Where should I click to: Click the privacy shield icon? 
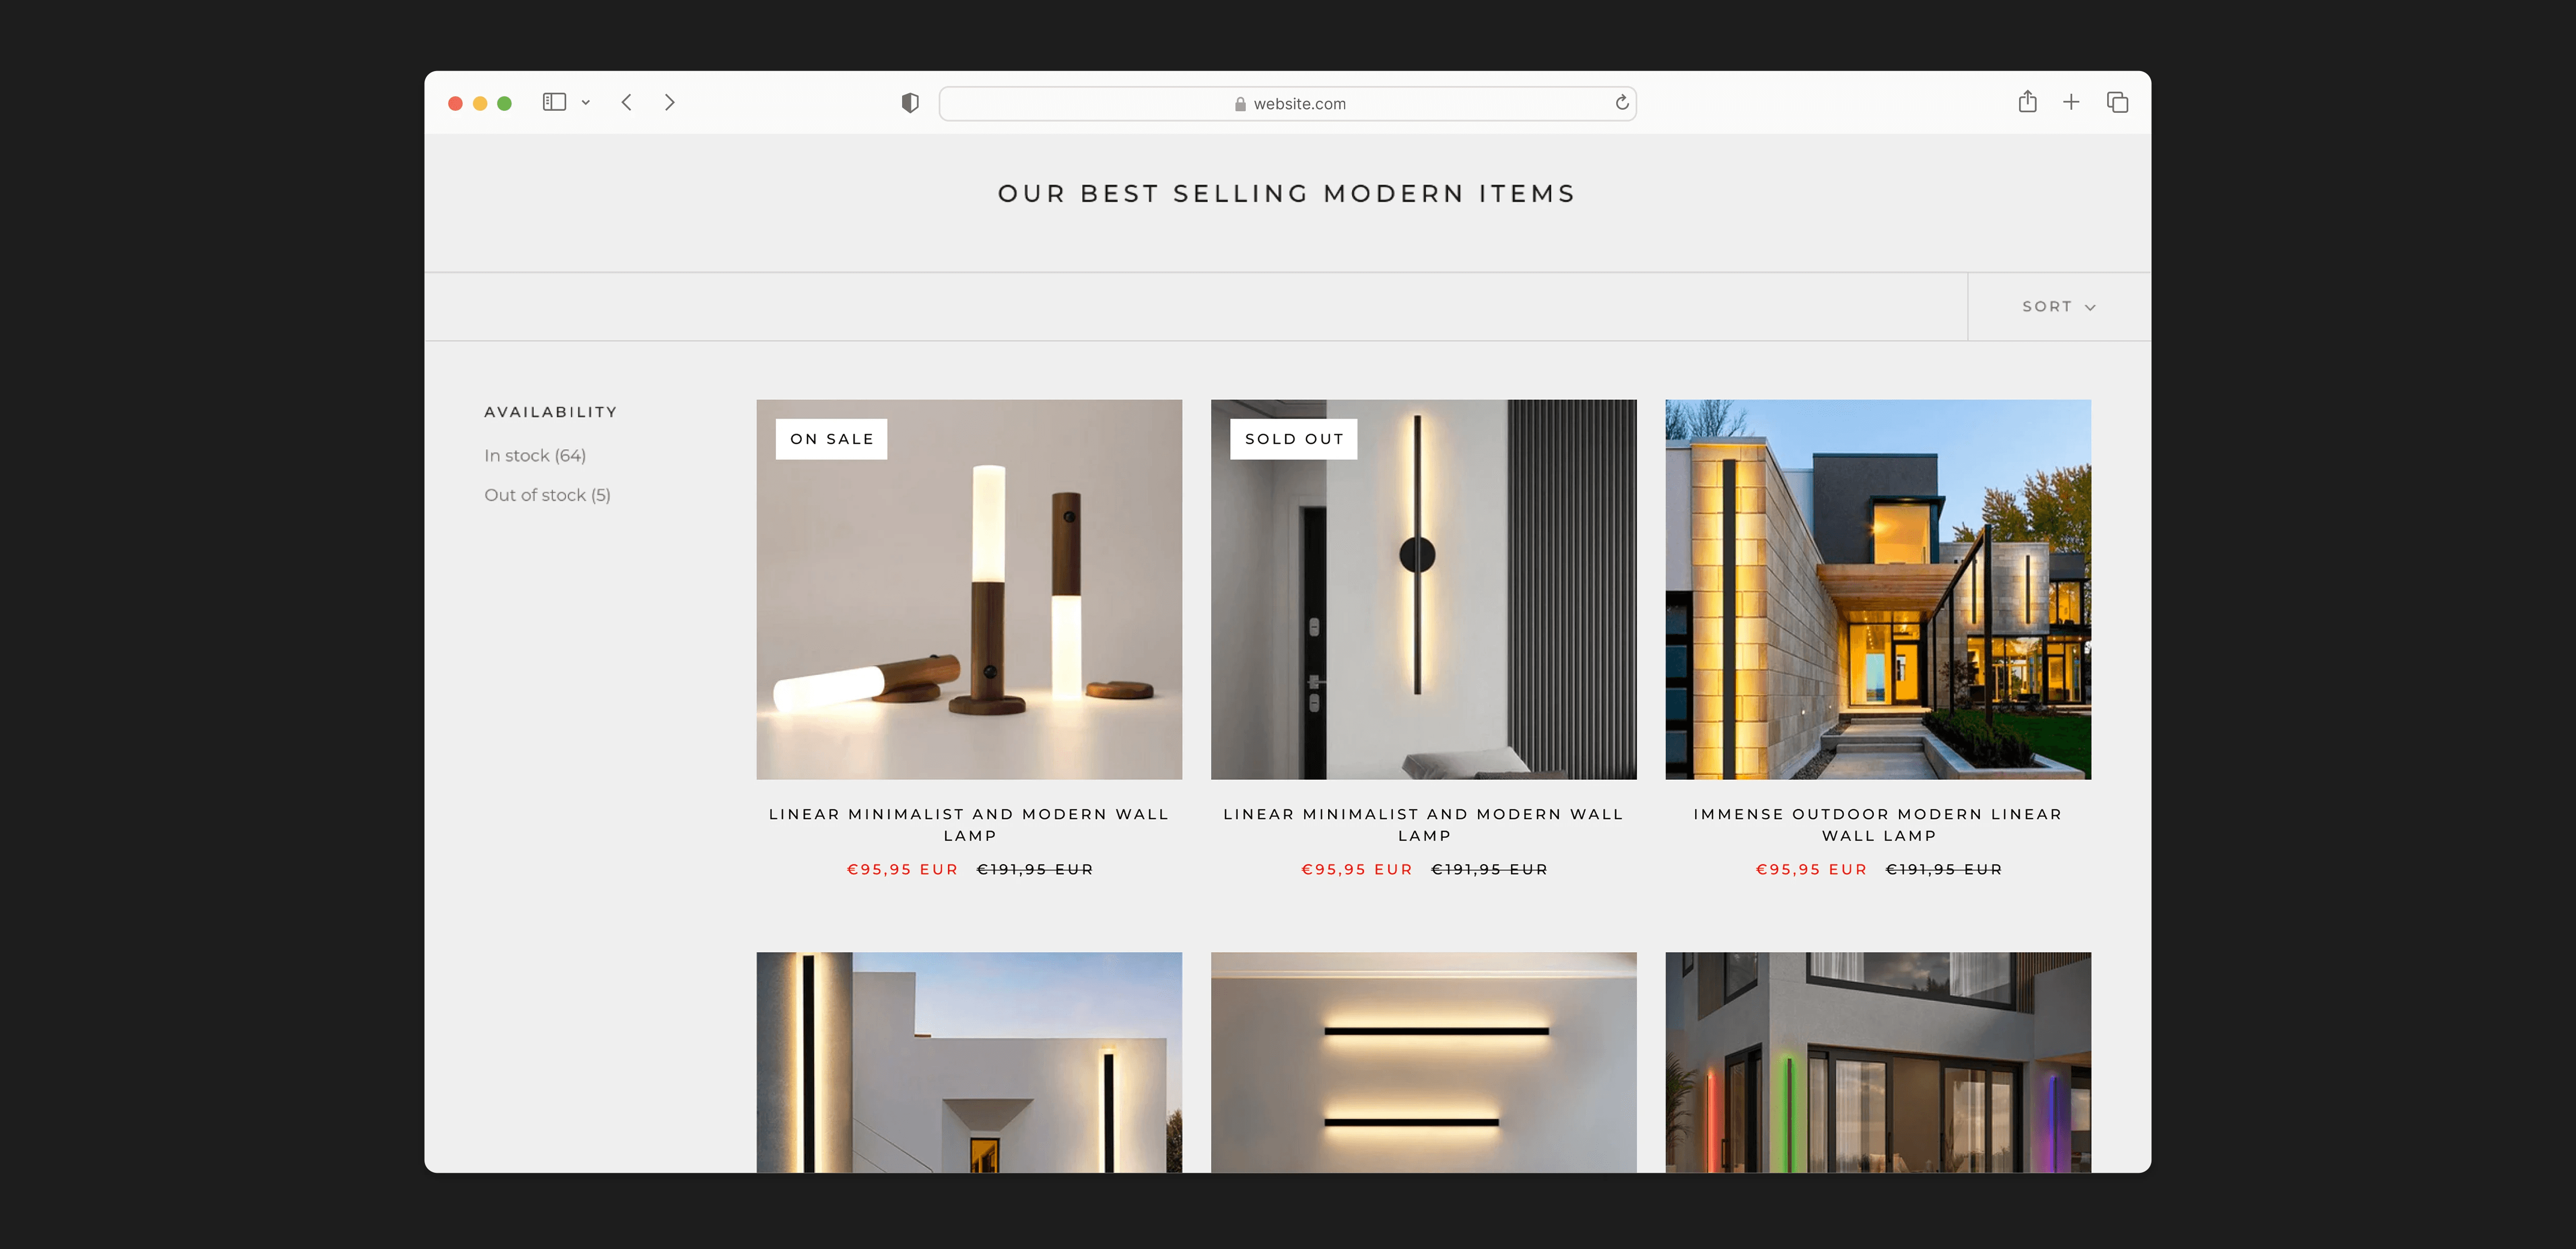point(910,103)
